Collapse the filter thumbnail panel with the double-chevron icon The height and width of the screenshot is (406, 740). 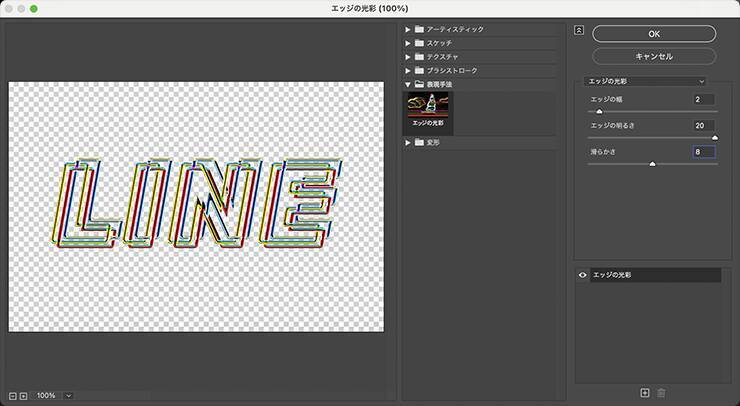point(578,30)
